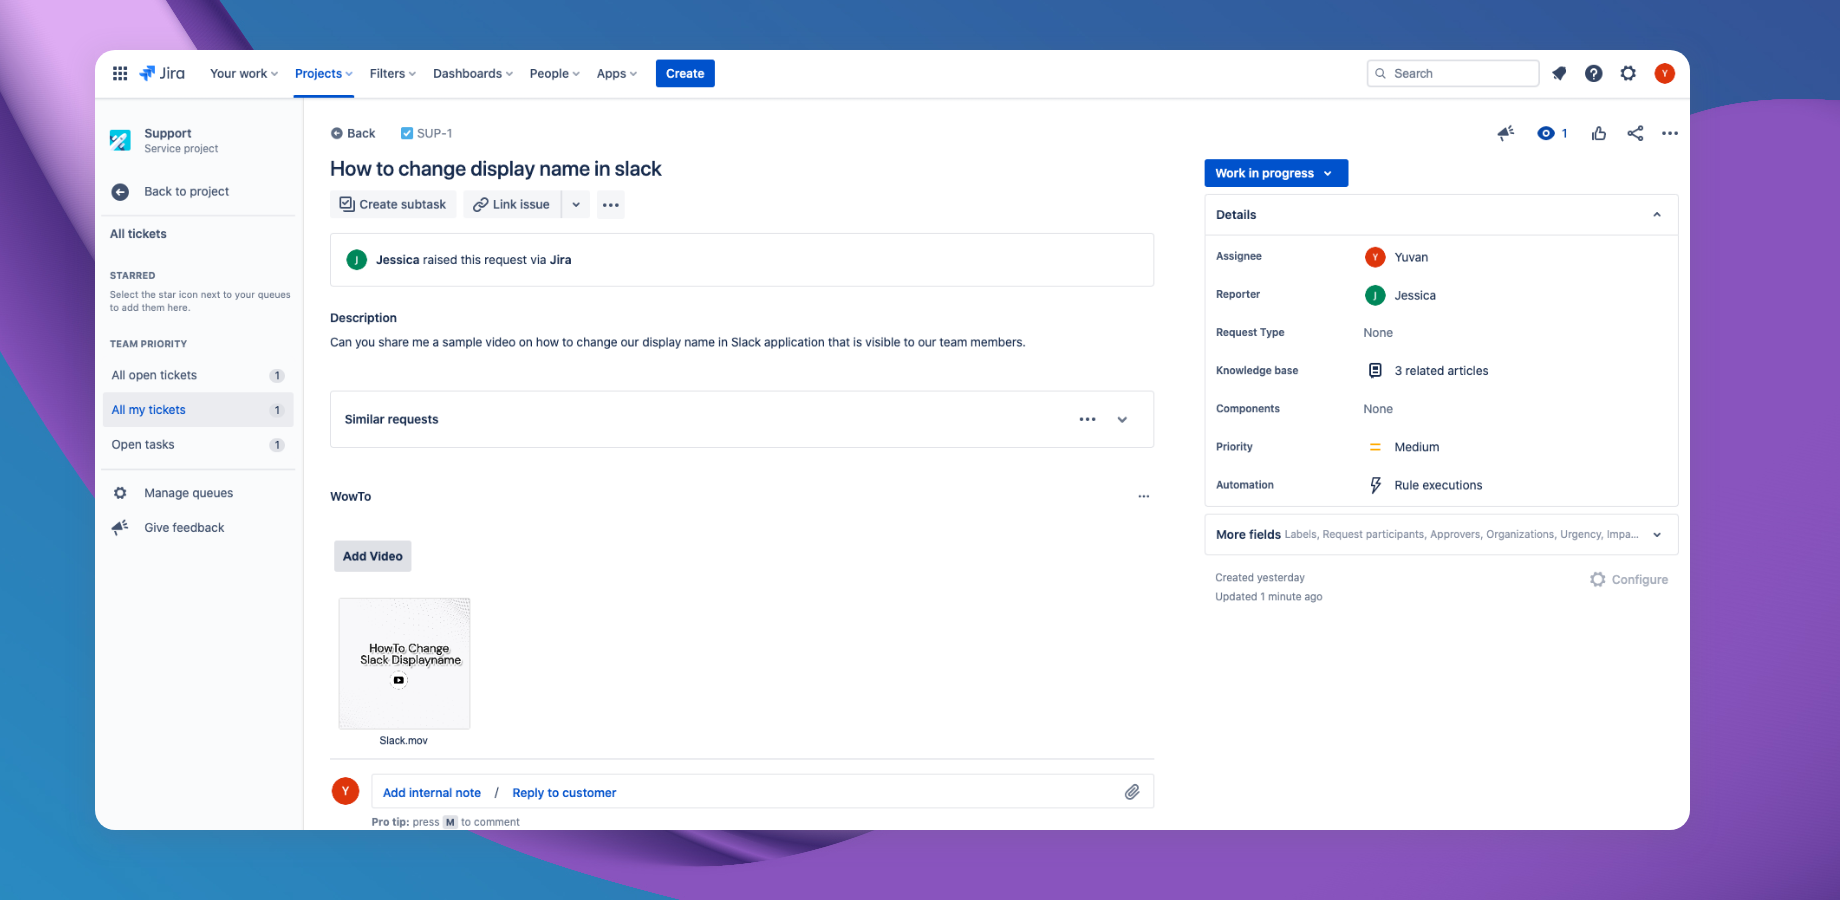
Task: Click the Jira logo
Action: [x=162, y=73]
